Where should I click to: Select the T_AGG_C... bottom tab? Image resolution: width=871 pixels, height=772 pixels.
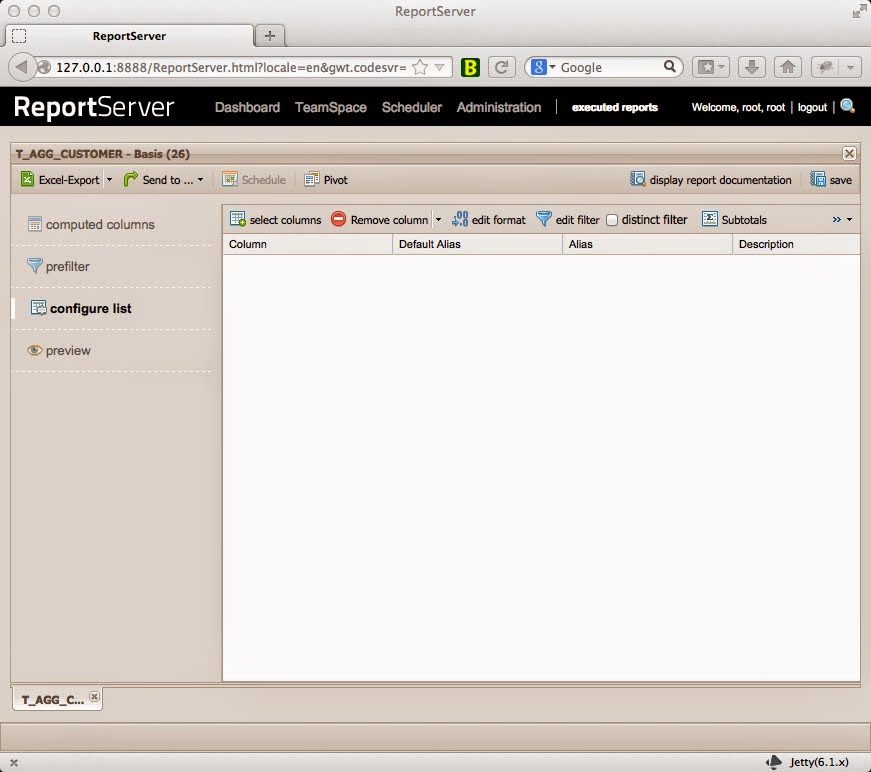53,700
